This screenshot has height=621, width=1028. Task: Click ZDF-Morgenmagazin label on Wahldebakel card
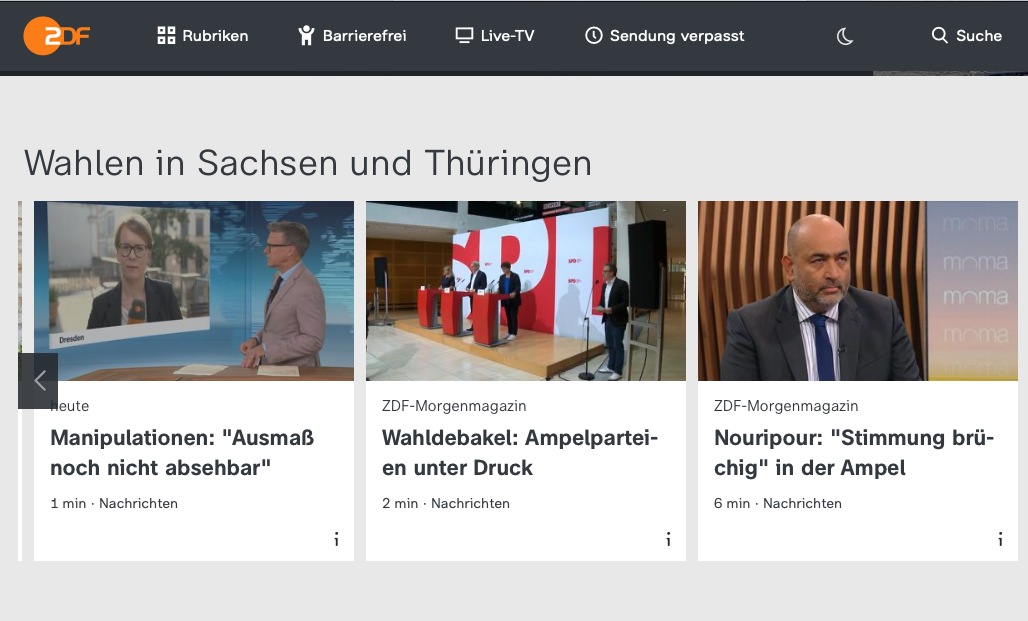[454, 406]
